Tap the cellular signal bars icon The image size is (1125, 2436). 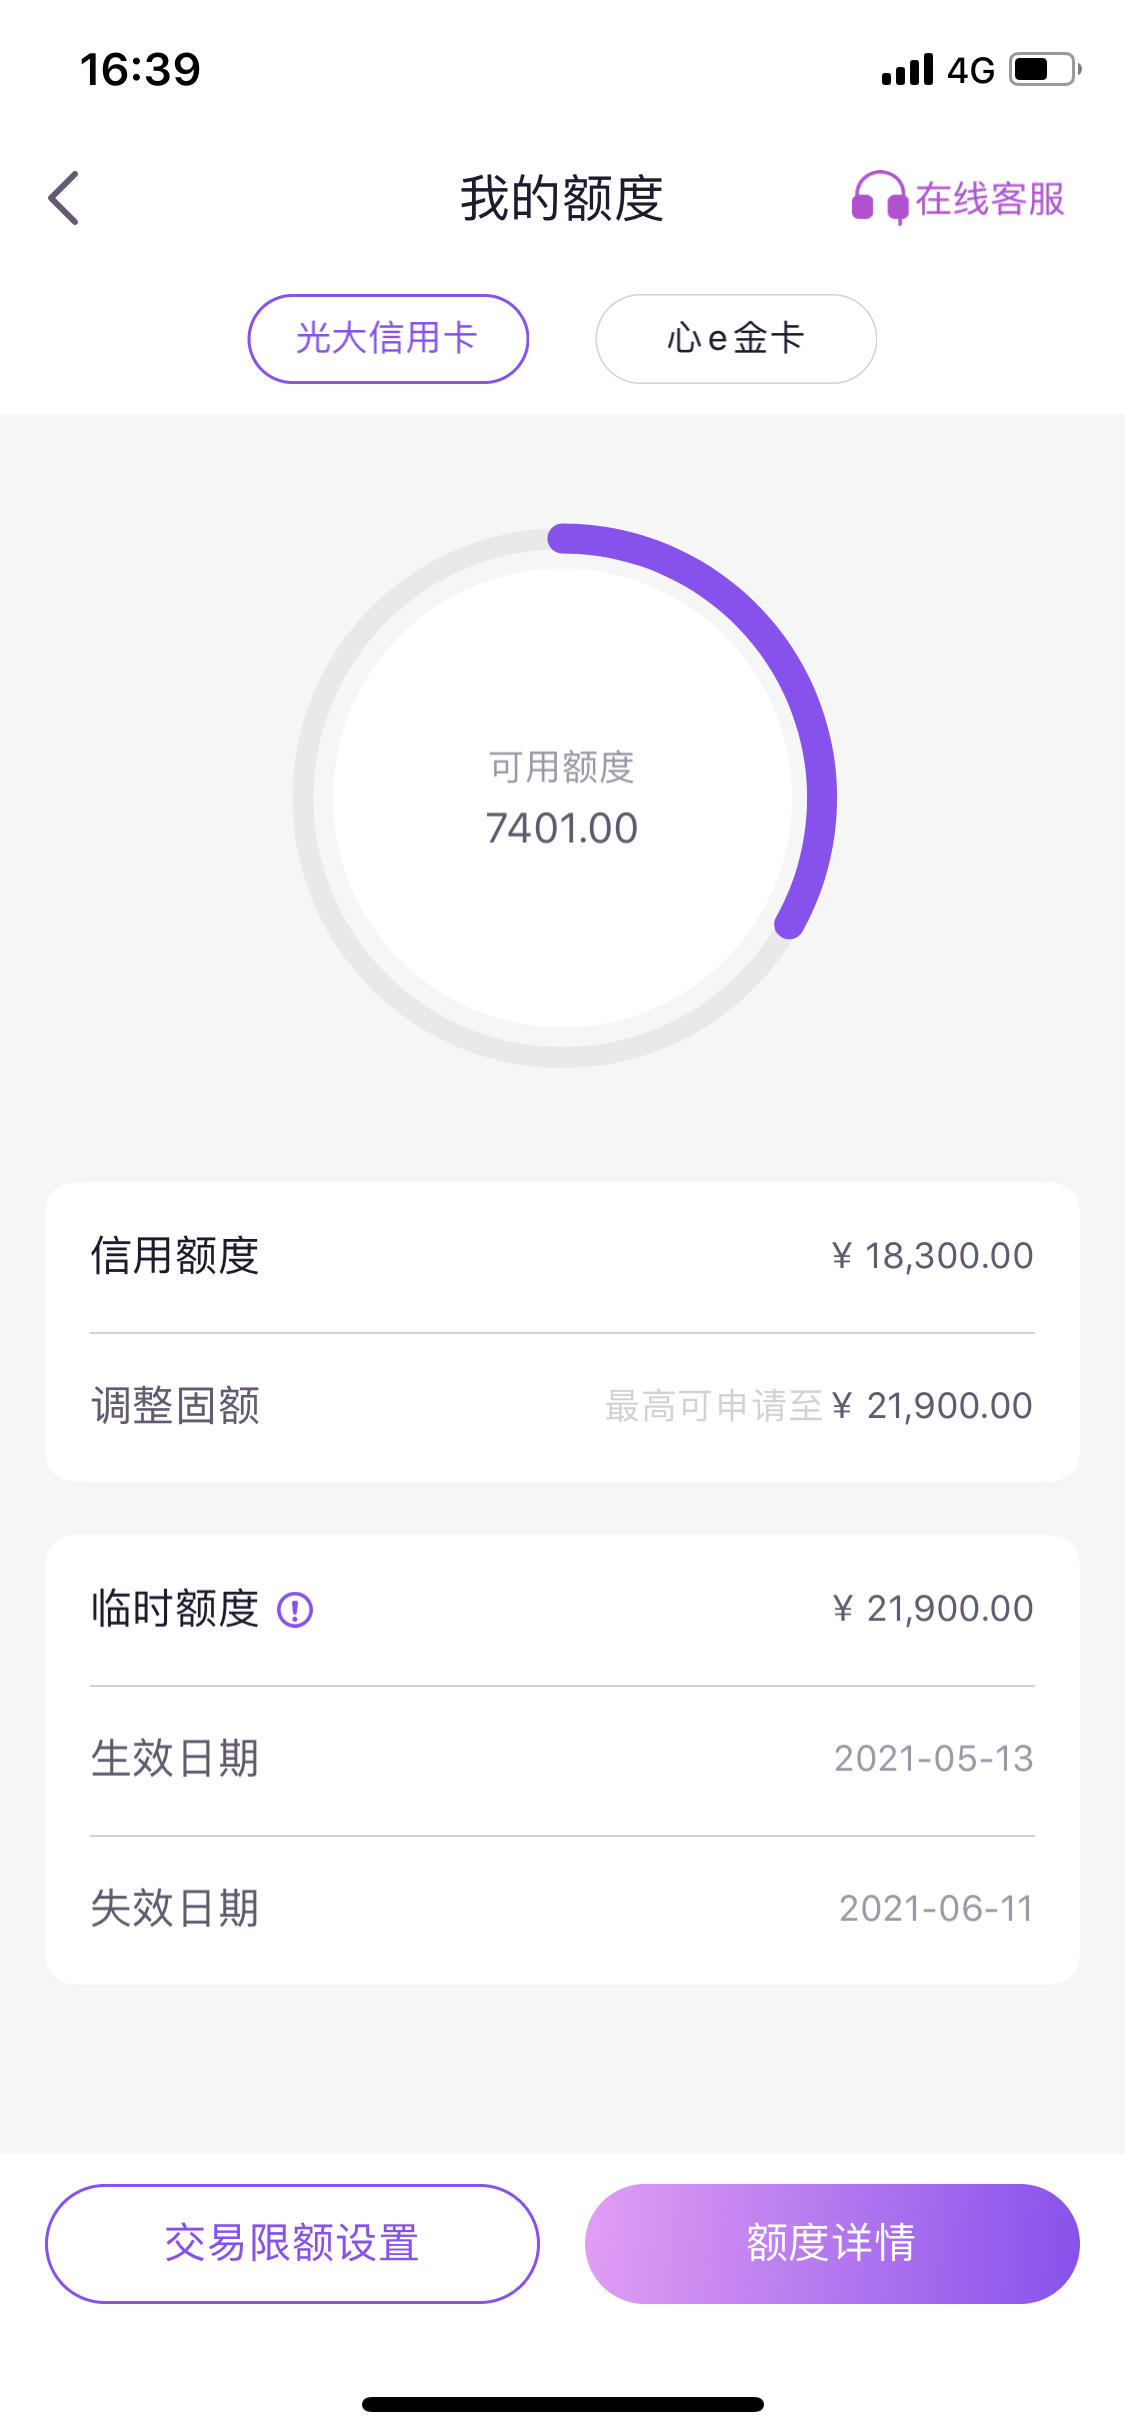[x=908, y=70]
